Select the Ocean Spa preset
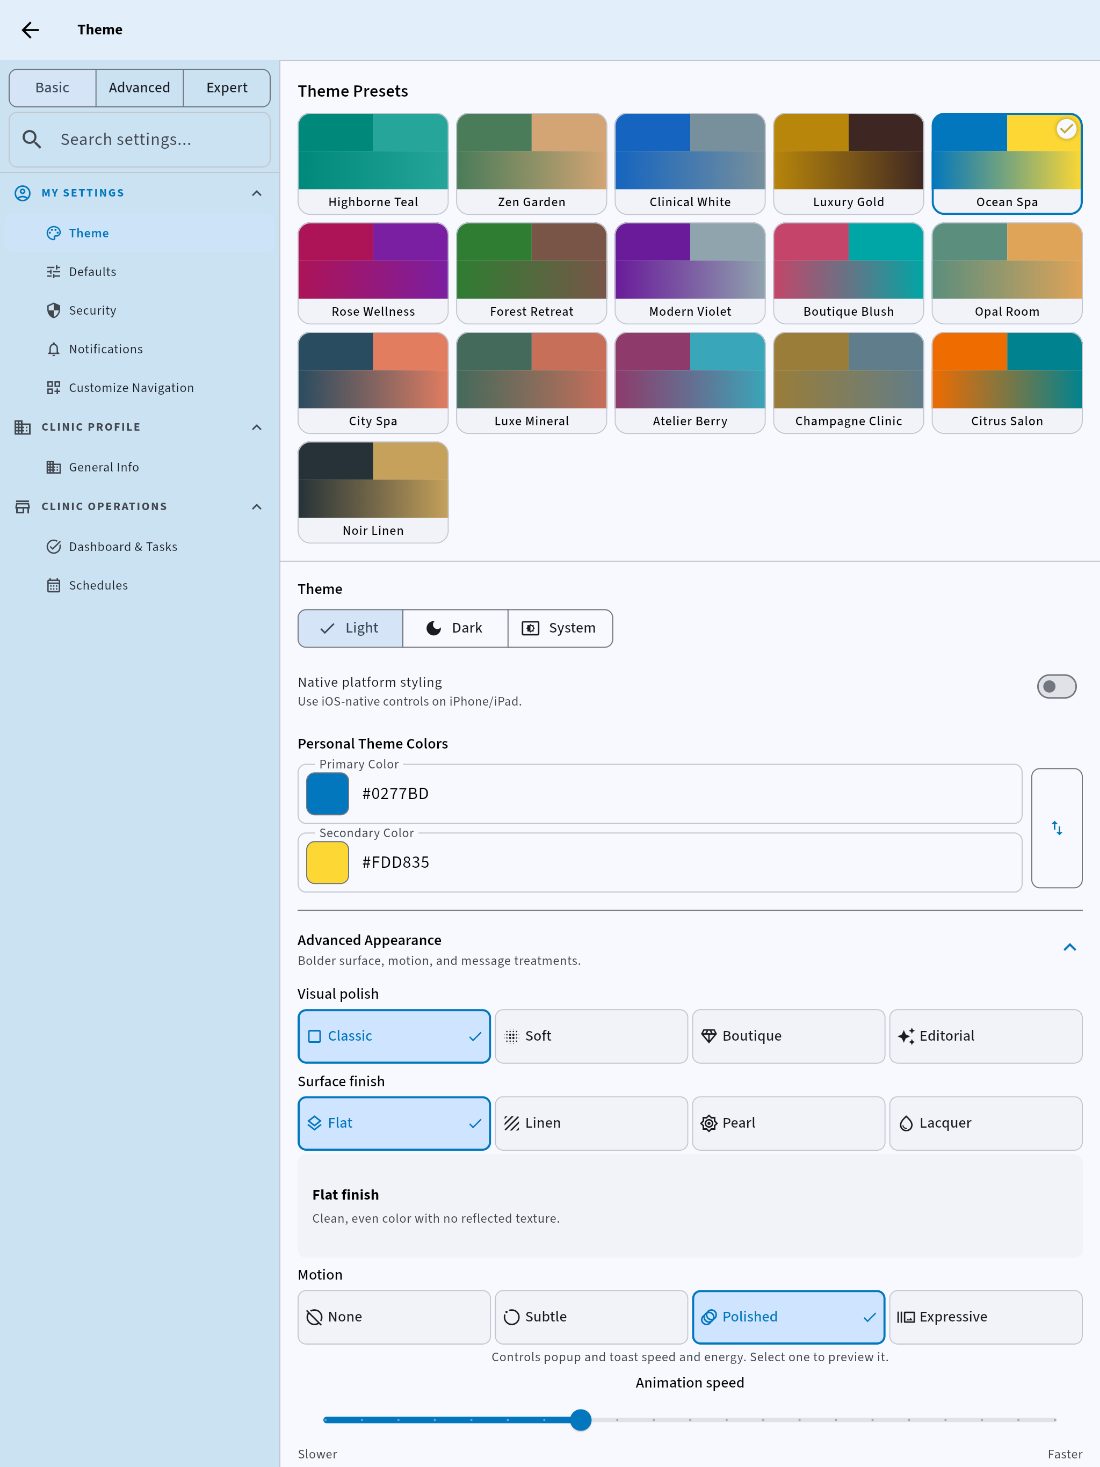Screen dimensions: 1100x1467 point(1007,164)
